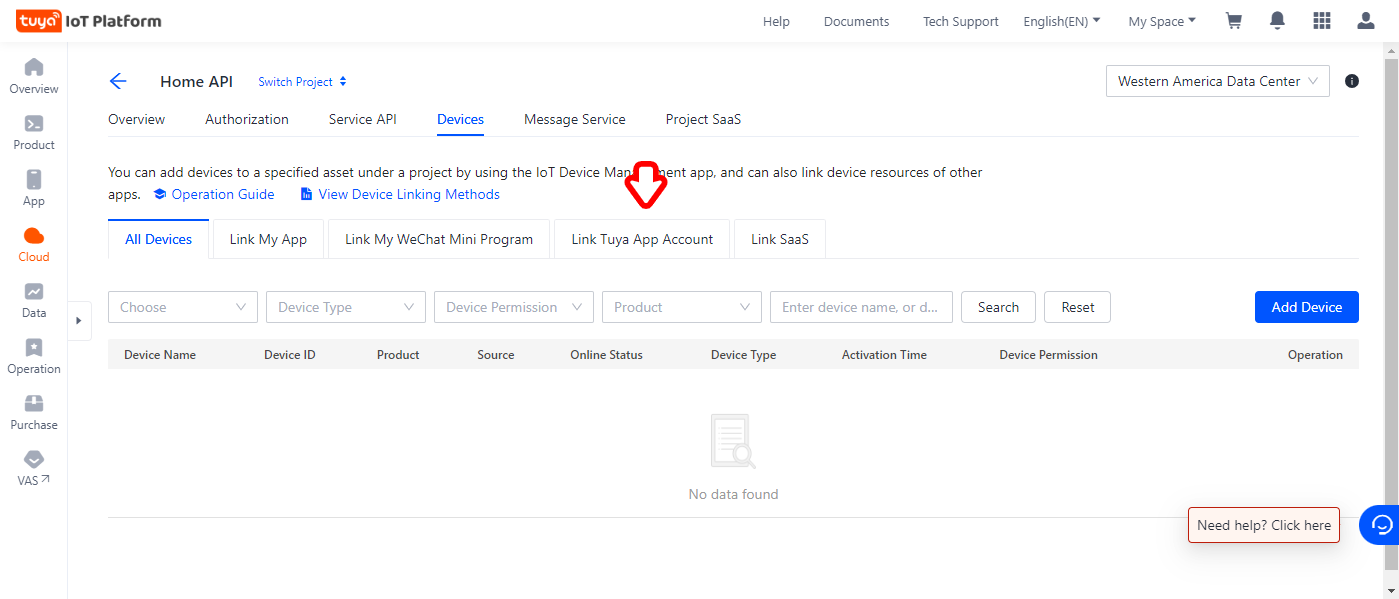Click the device name search field
Viewport: 1399px width, 599px height.
click(x=861, y=307)
